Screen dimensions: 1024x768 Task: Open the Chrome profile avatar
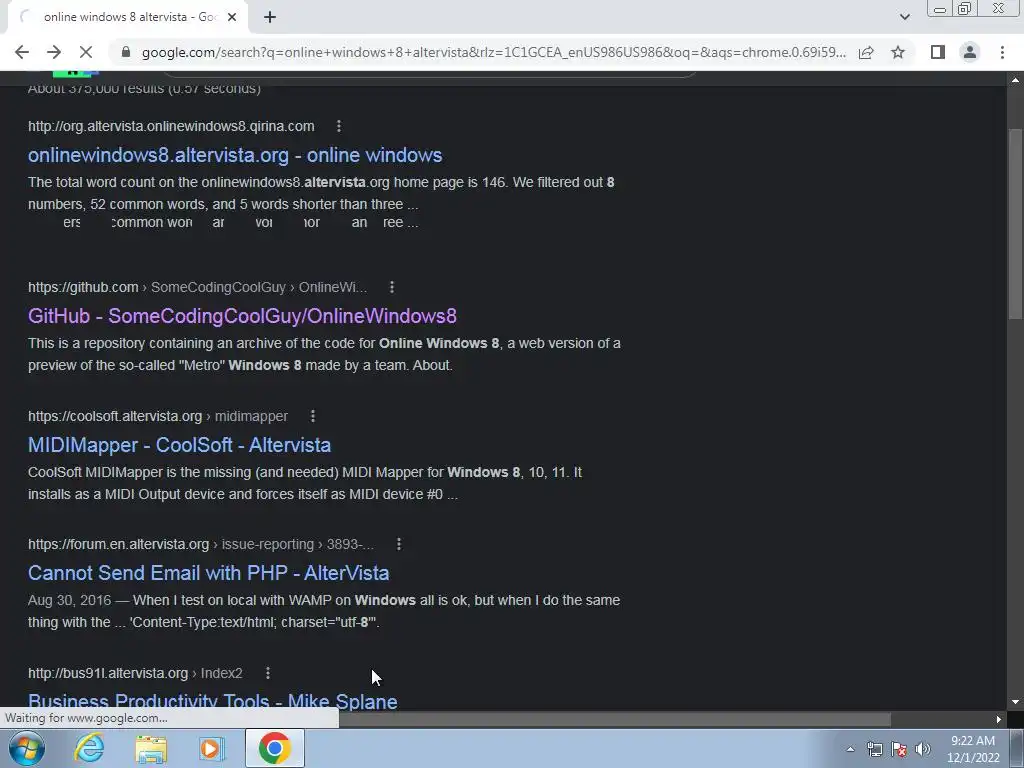970,52
